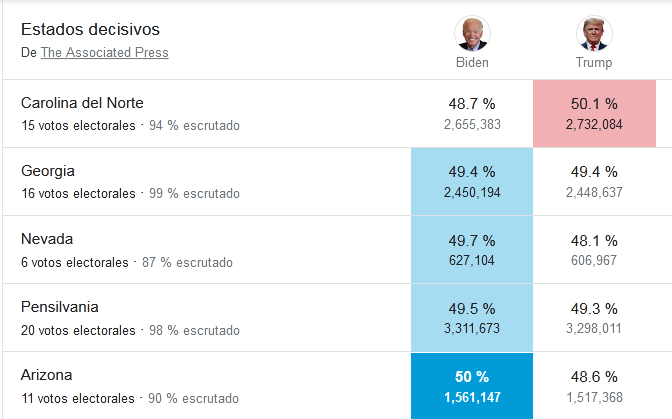Open Pensilvania results
The height and width of the screenshot is (419, 672).
60,307
